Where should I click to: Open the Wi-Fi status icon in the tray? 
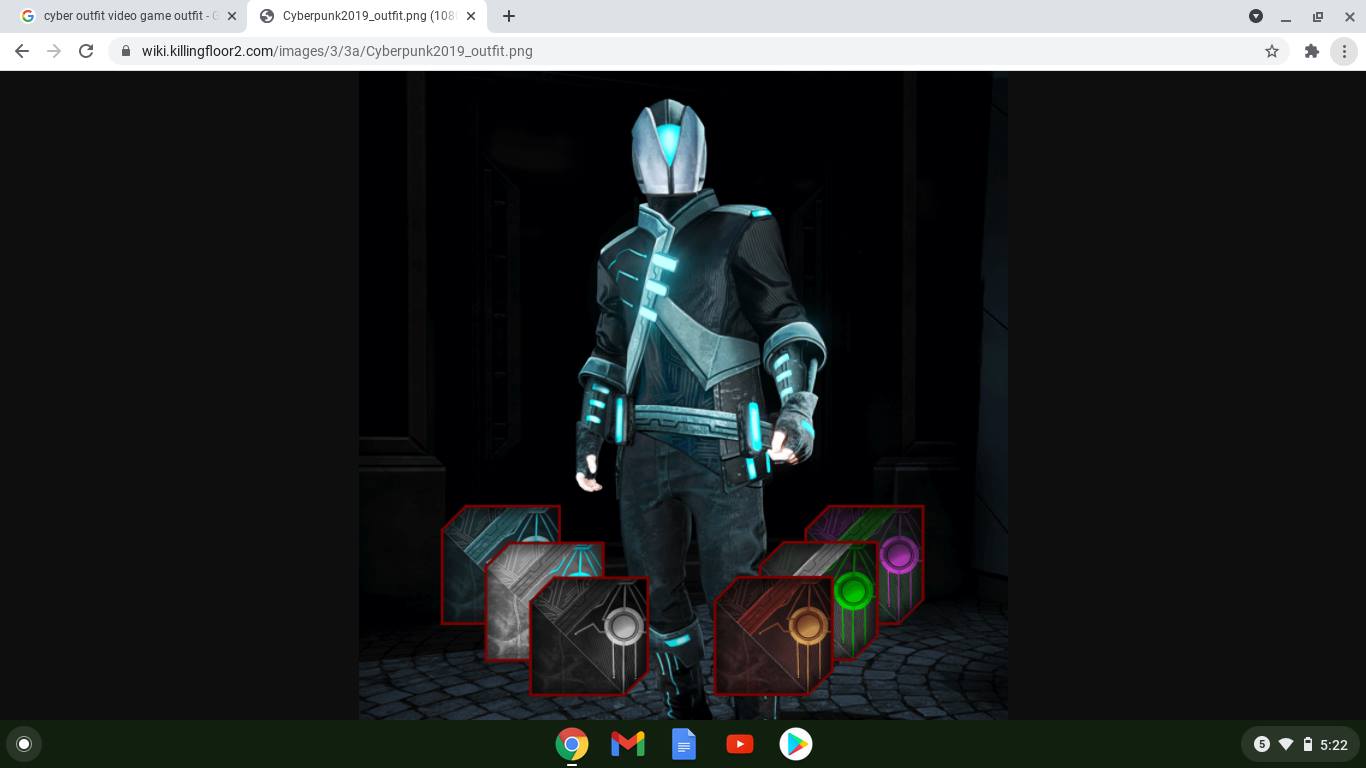pos(1286,744)
